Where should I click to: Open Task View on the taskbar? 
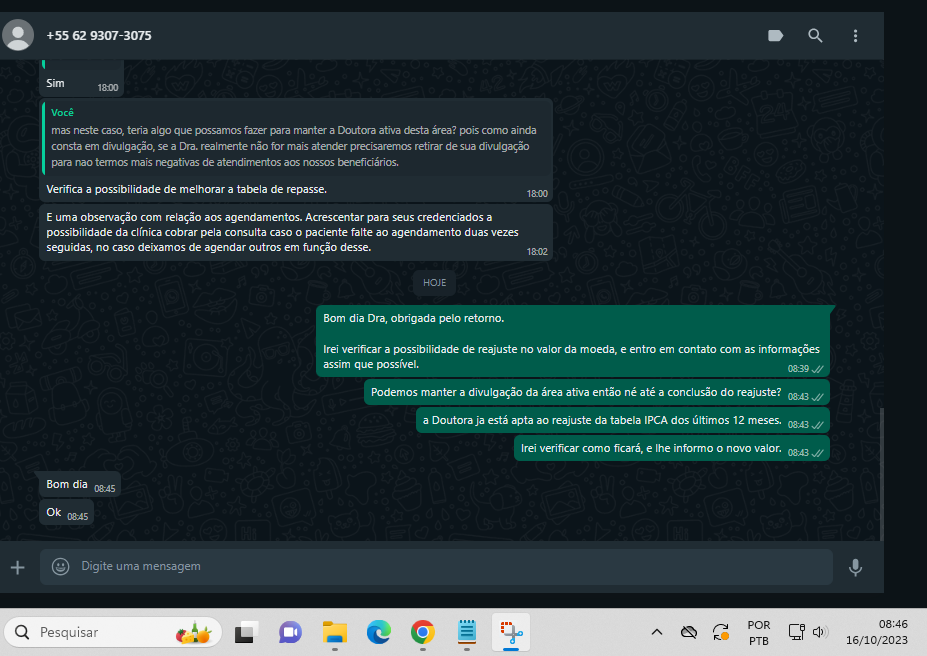coord(246,632)
